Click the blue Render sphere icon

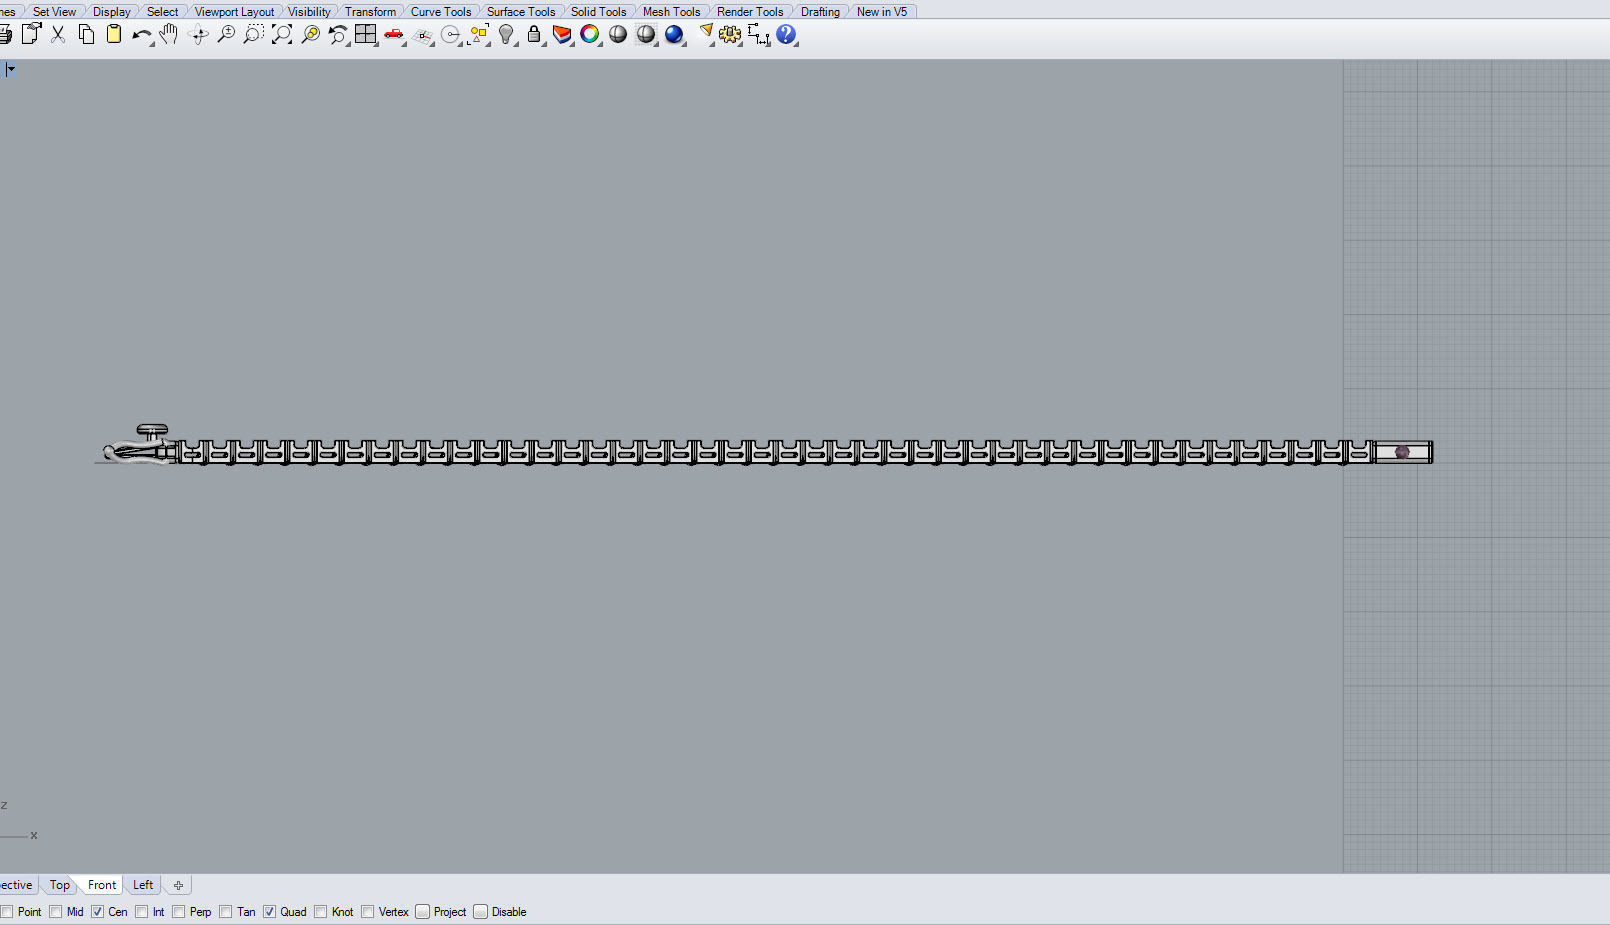(x=674, y=34)
